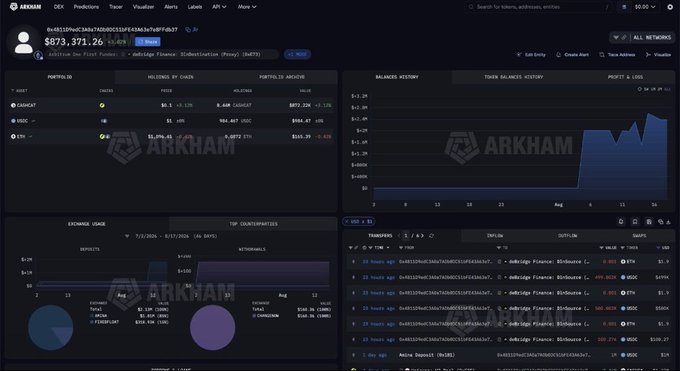Switch to the Inflow tab

(495, 236)
